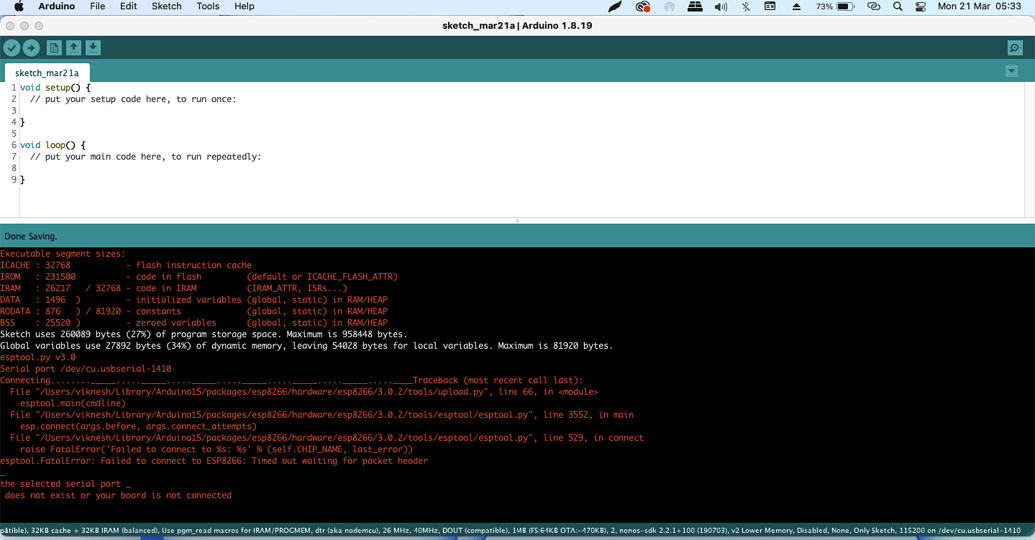Open the Tools menu
Viewport: 1035px width, 540px height.
[x=208, y=6]
